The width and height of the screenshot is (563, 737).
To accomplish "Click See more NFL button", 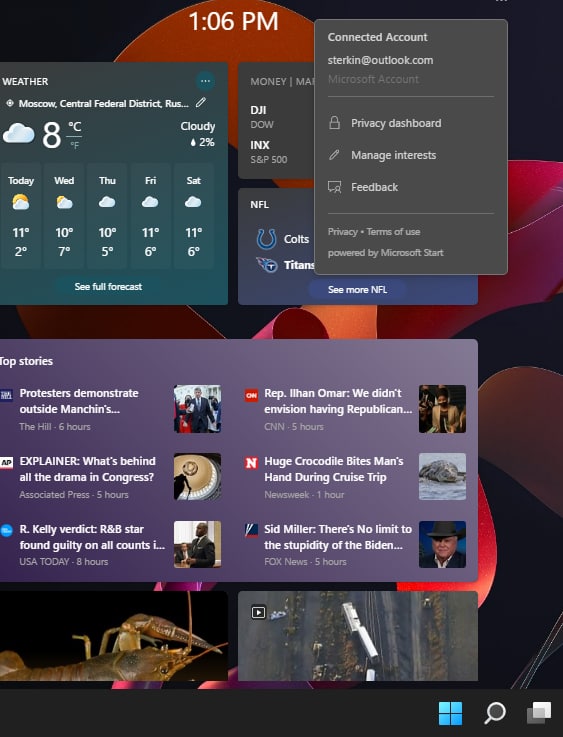I will point(357,290).
